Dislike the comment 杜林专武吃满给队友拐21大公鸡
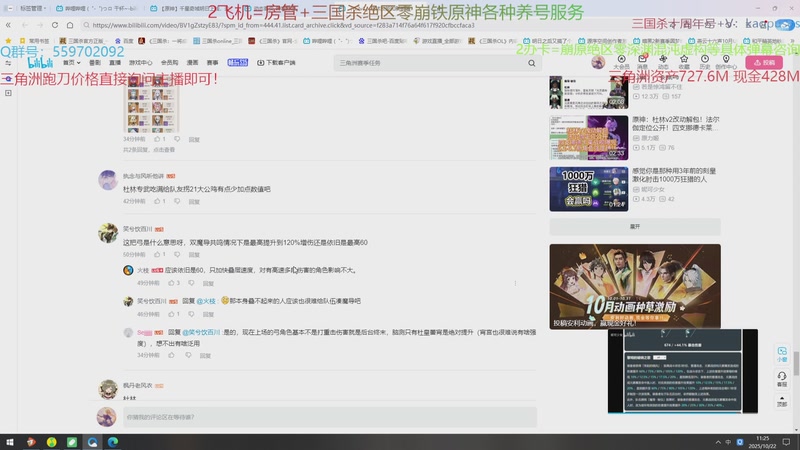 tap(177, 201)
